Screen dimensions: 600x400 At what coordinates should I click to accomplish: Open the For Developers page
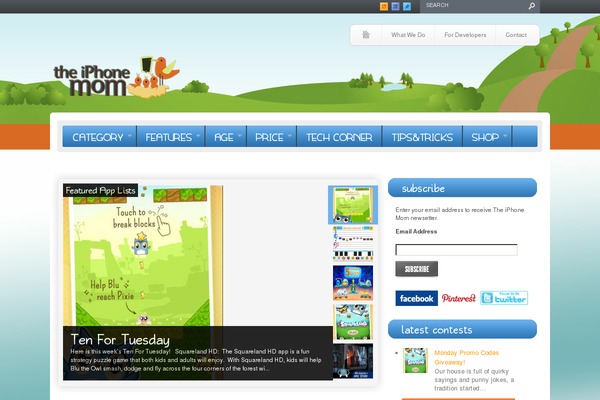[465, 35]
